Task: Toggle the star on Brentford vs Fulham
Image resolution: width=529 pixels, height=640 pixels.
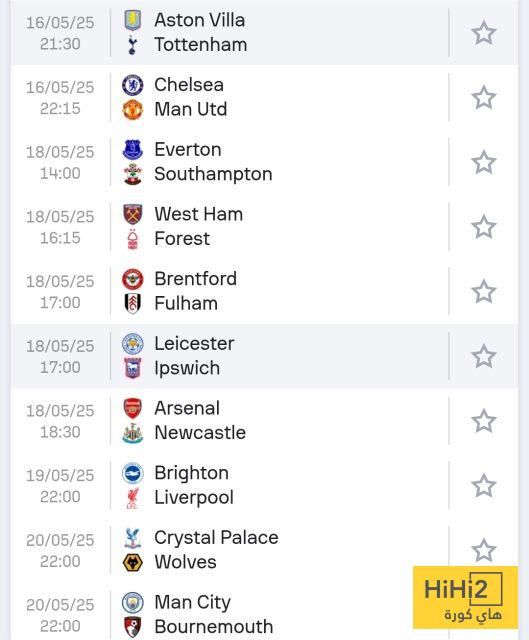Action: 484,291
